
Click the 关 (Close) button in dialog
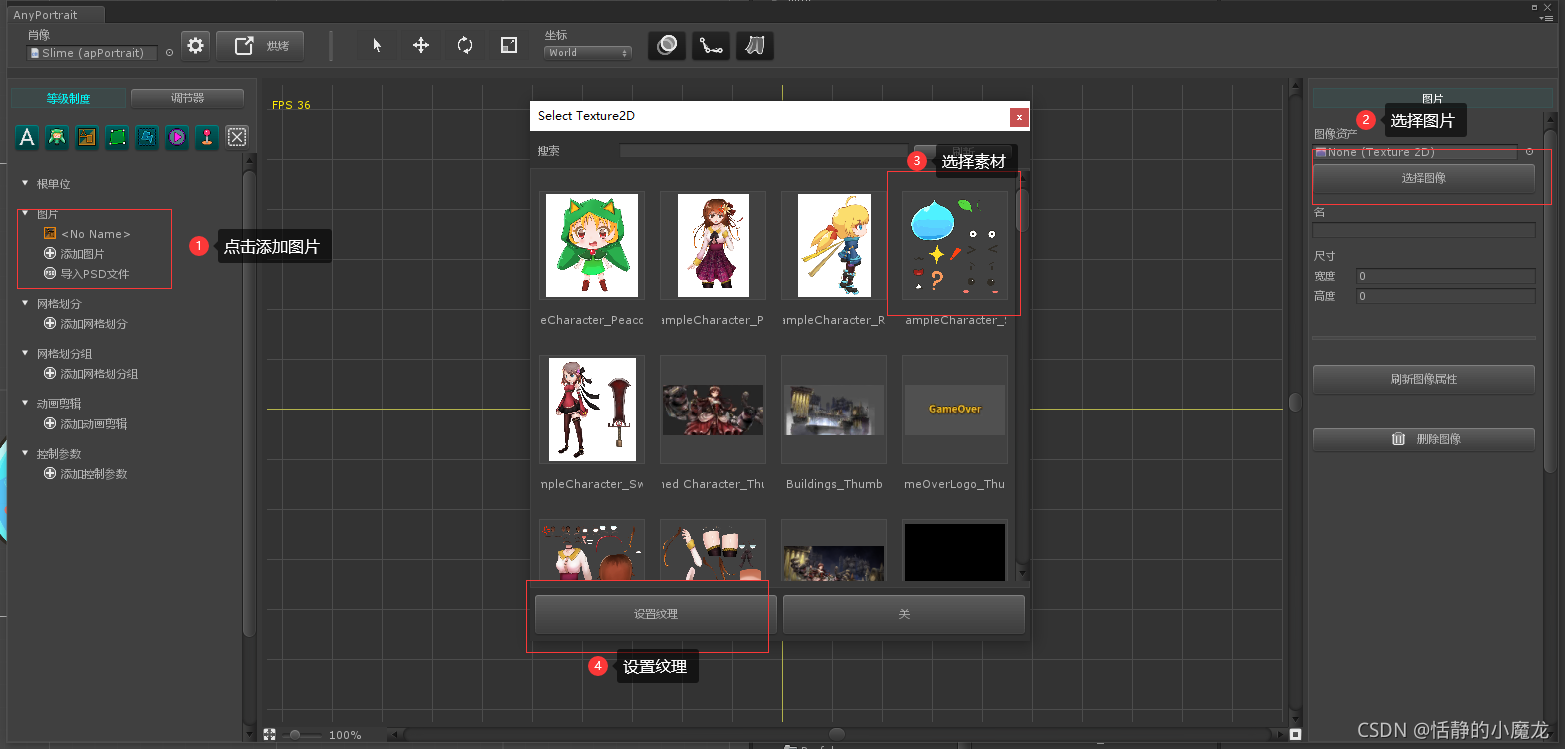click(x=904, y=614)
